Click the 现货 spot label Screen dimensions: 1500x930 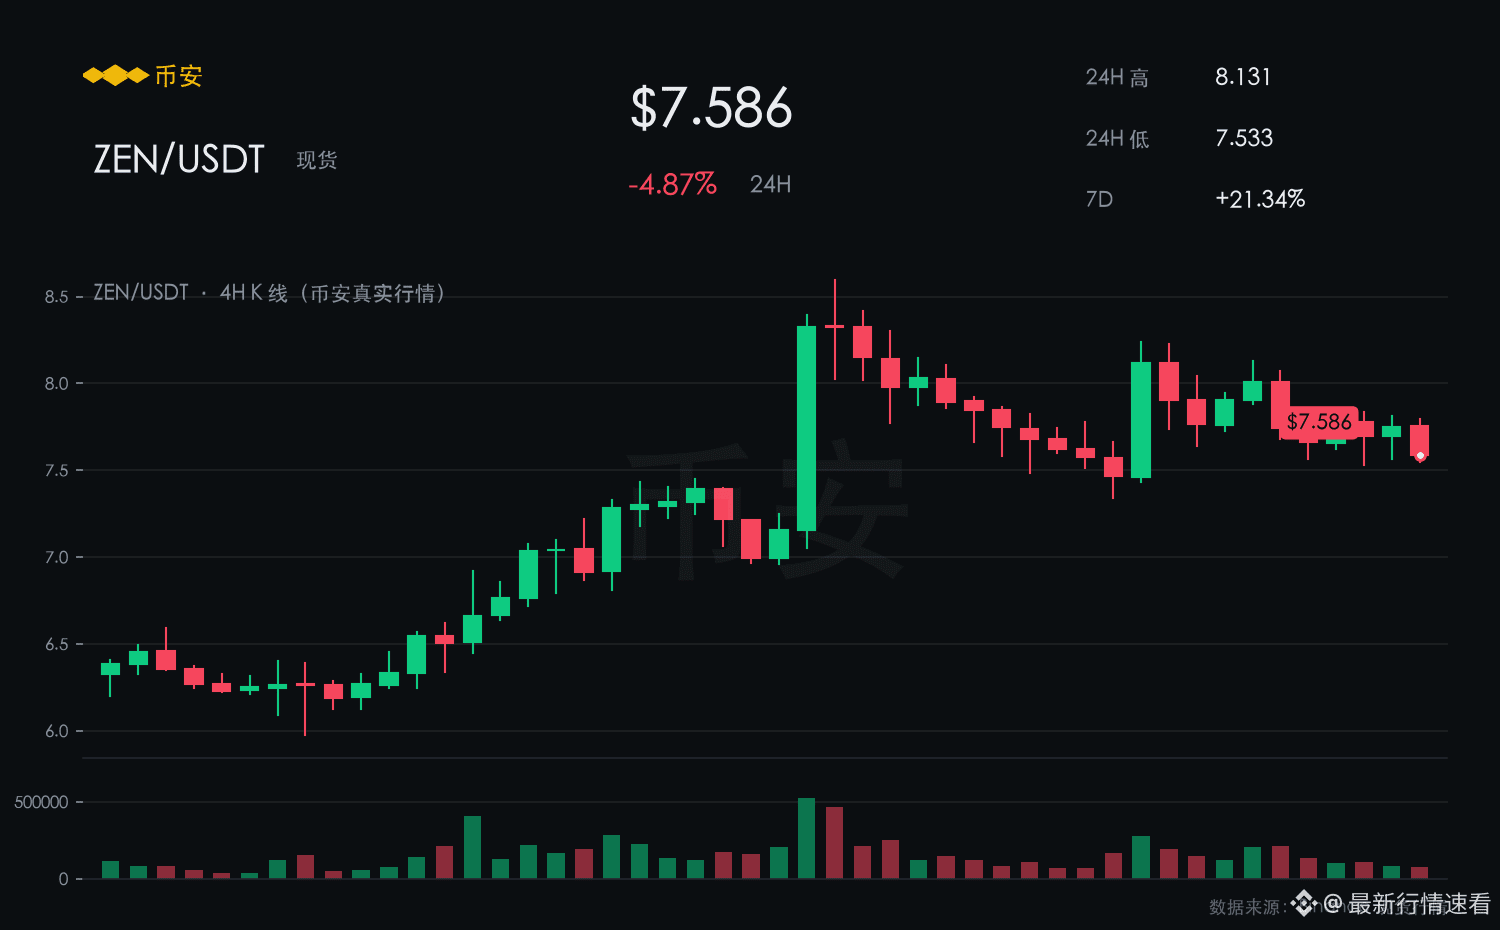317,160
